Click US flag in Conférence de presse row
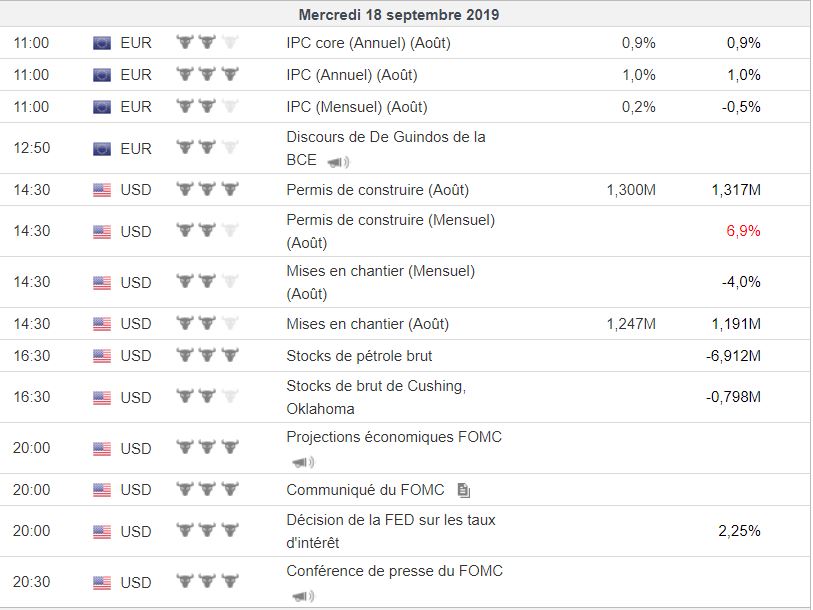This screenshot has height=610, width=813. pyautogui.click(x=102, y=583)
